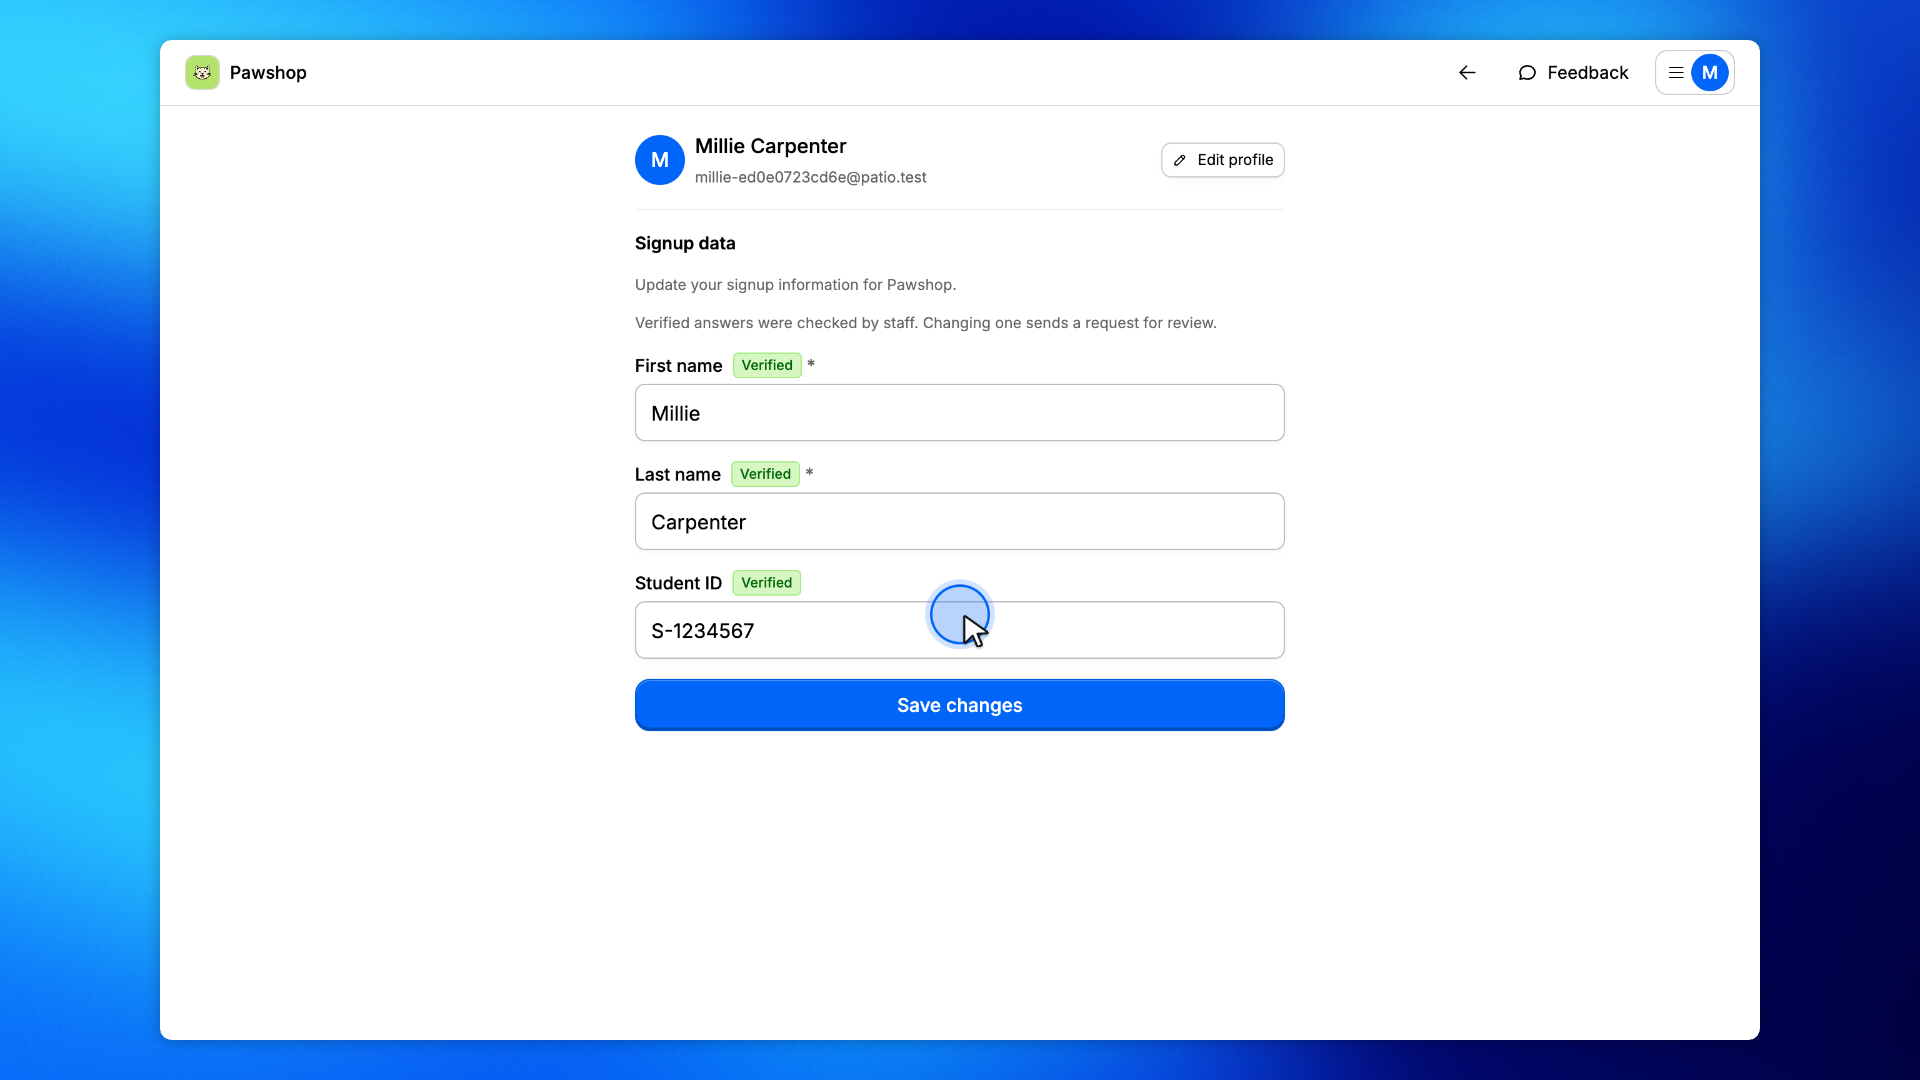Click the text 'Update your signup information for Pawshop.'
Viewport: 1920px width, 1080px height.
pos(796,285)
